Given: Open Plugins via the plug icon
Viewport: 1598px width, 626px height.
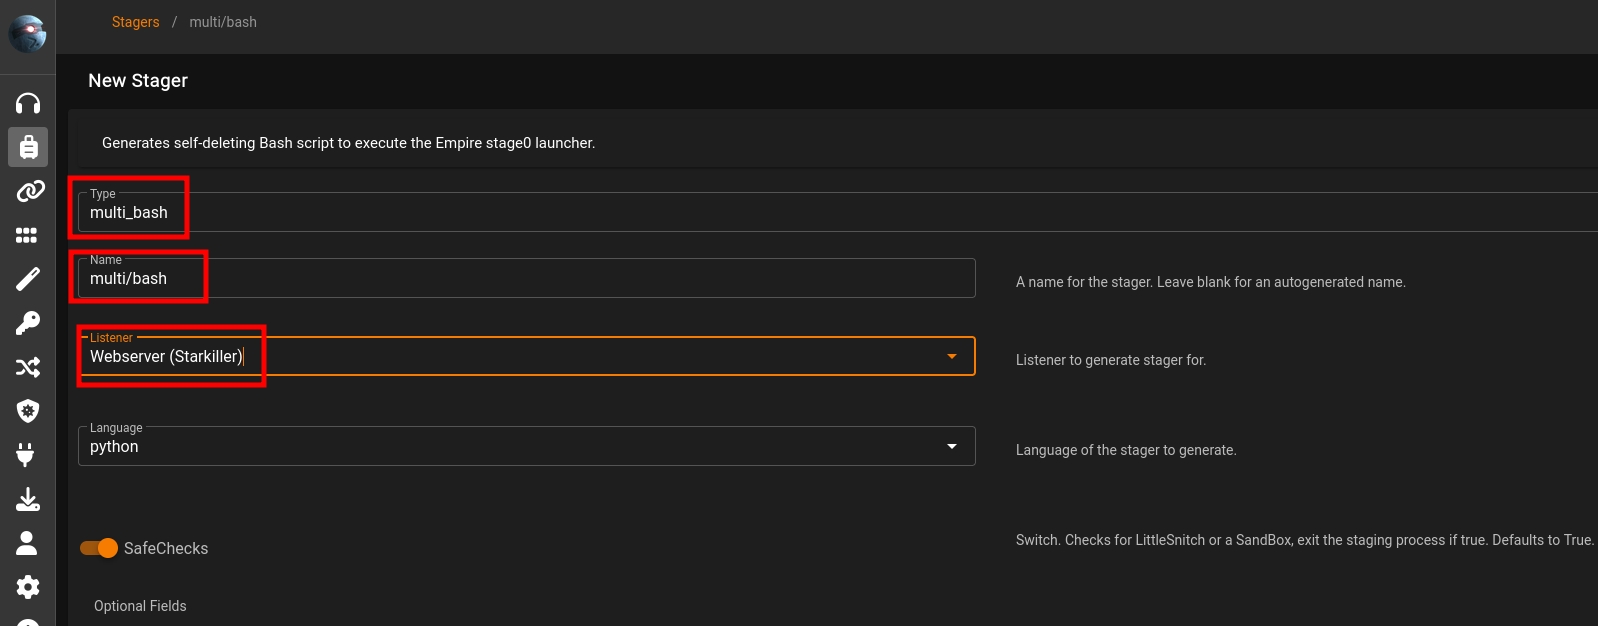Looking at the screenshot, I should (26, 455).
